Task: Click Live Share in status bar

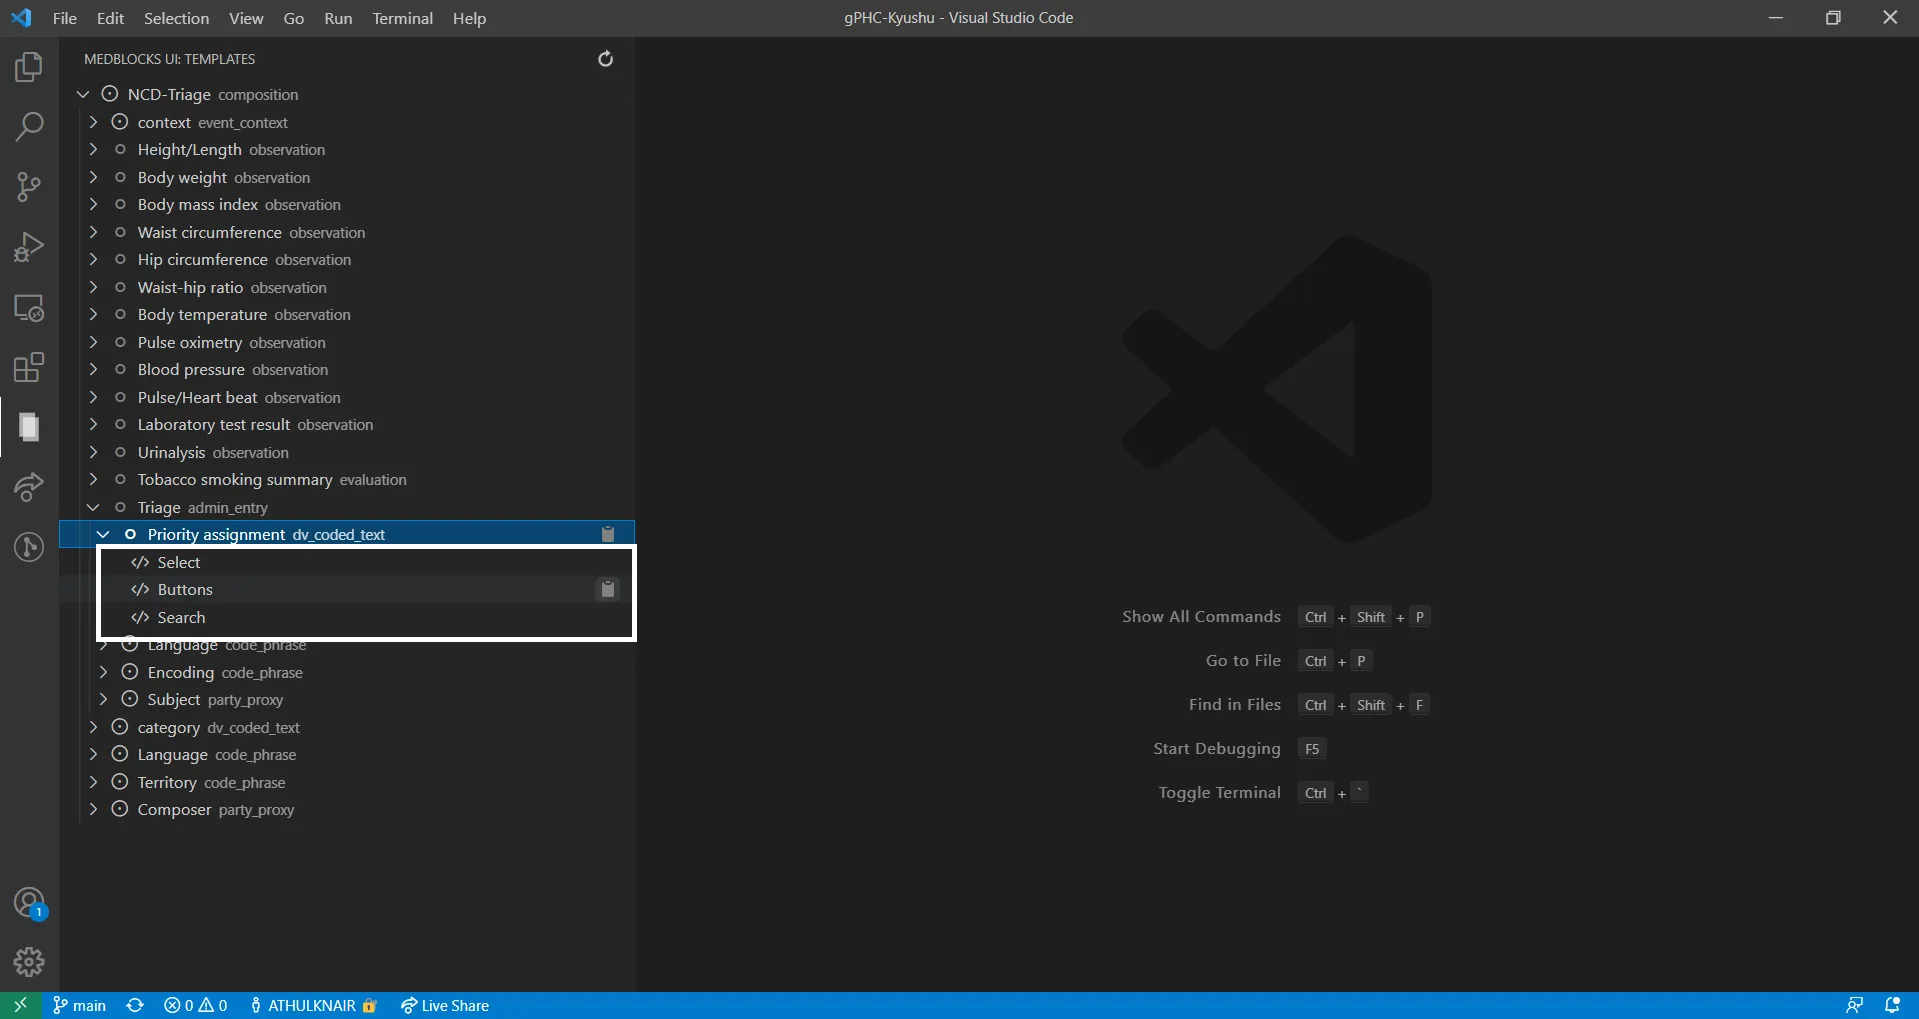Action: pyautogui.click(x=445, y=1006)
